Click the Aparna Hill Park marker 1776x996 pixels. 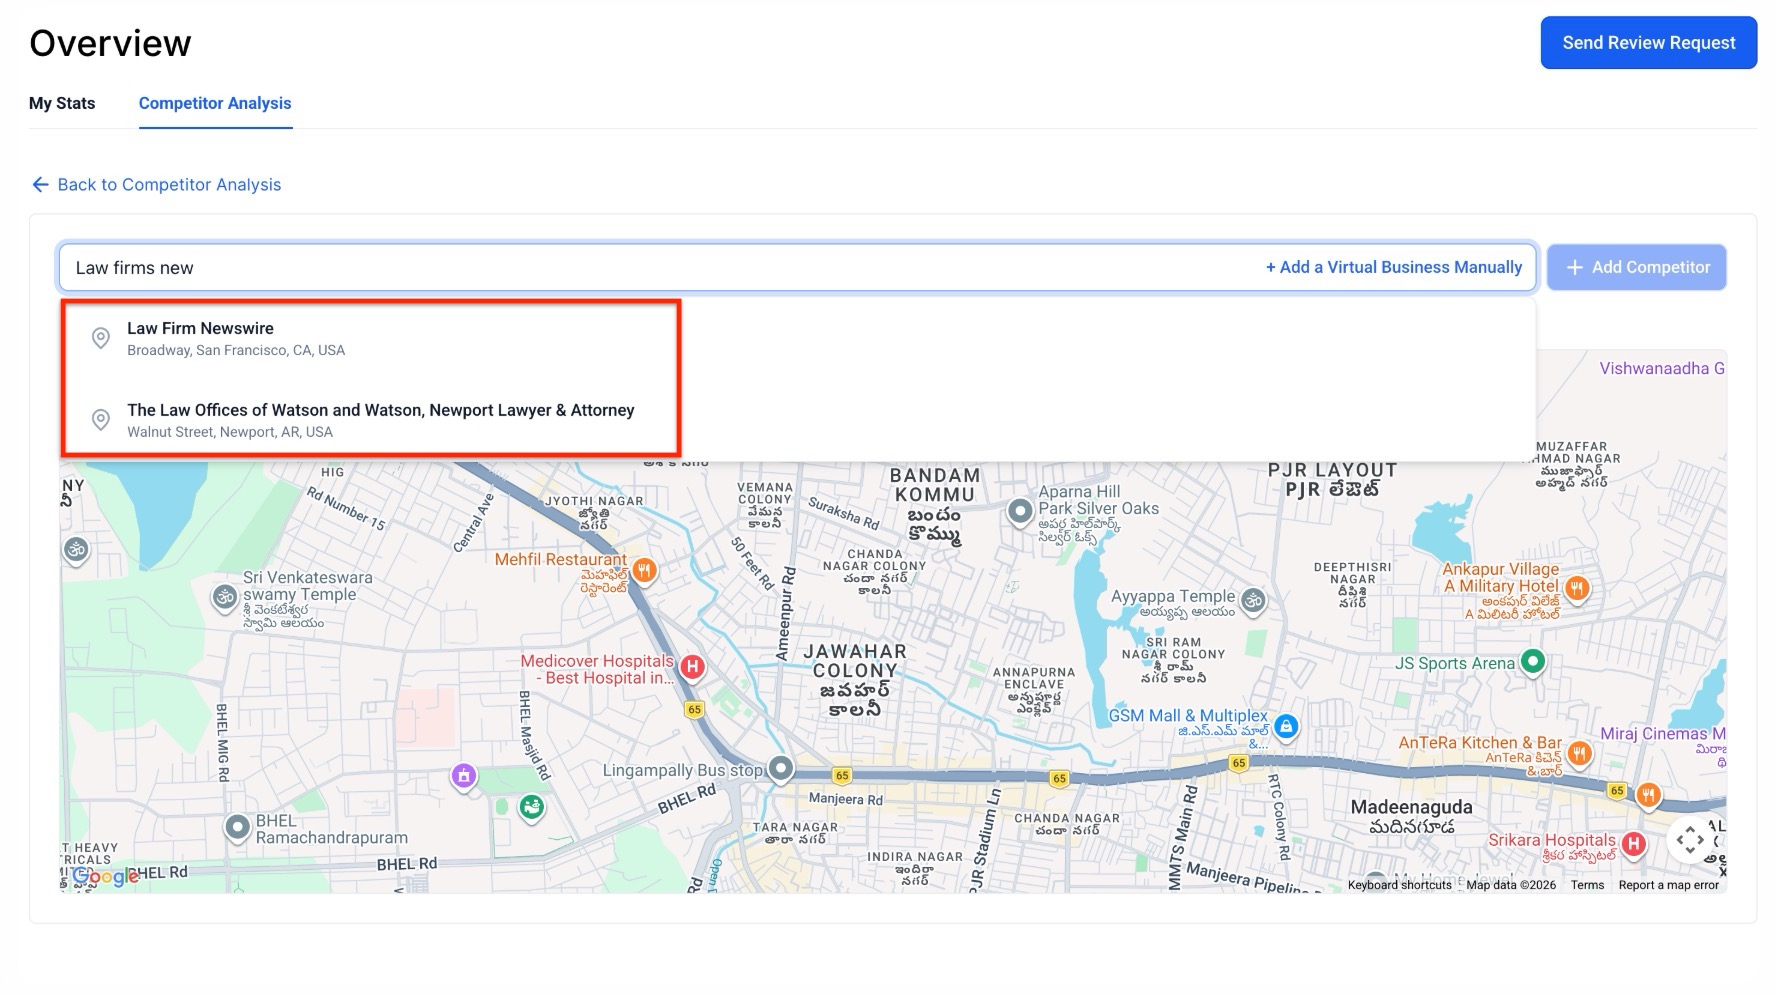tap(1019, 511)
